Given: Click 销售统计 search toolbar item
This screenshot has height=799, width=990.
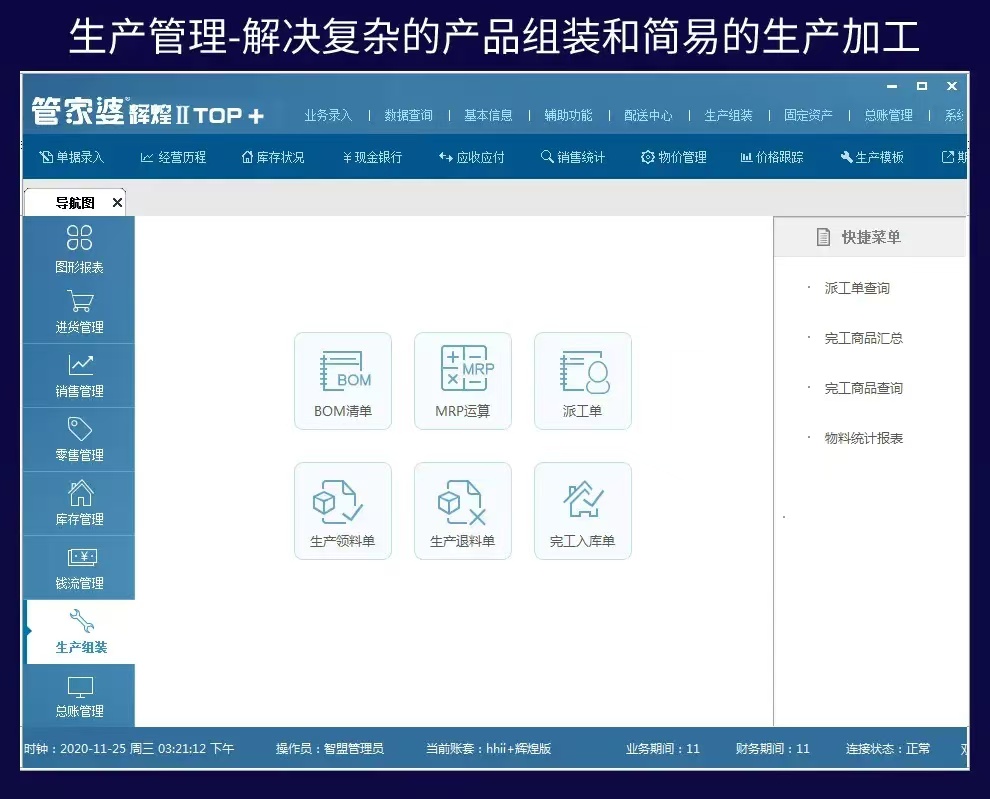Looking at the screenshot, I should click(573, 157).
